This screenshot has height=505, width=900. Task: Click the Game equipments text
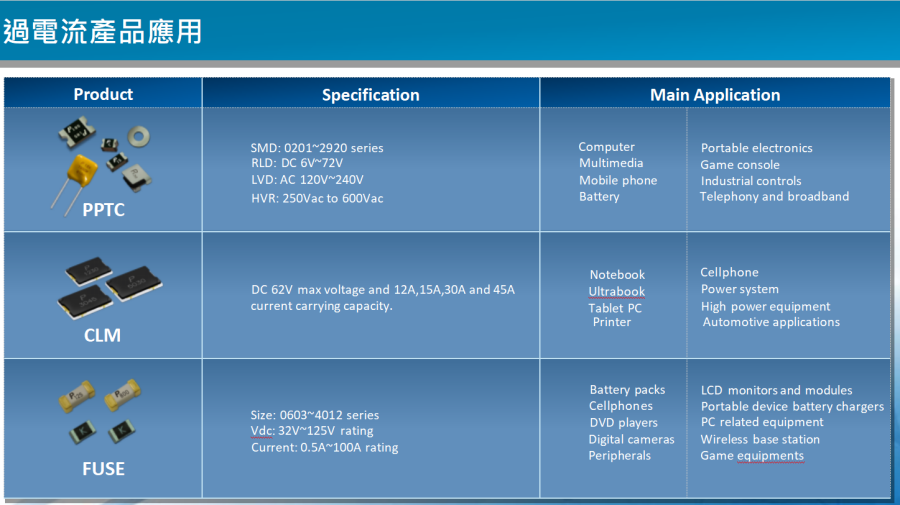(x=751, y=456)
